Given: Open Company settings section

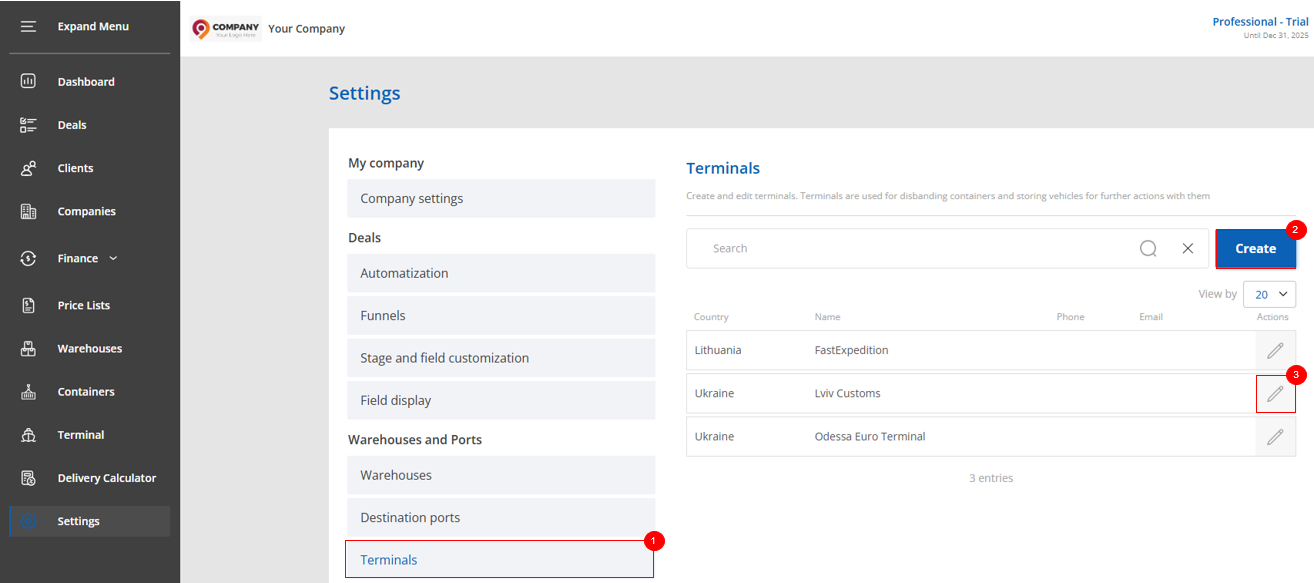Looking at the screenshot, I should coord(501,198).
